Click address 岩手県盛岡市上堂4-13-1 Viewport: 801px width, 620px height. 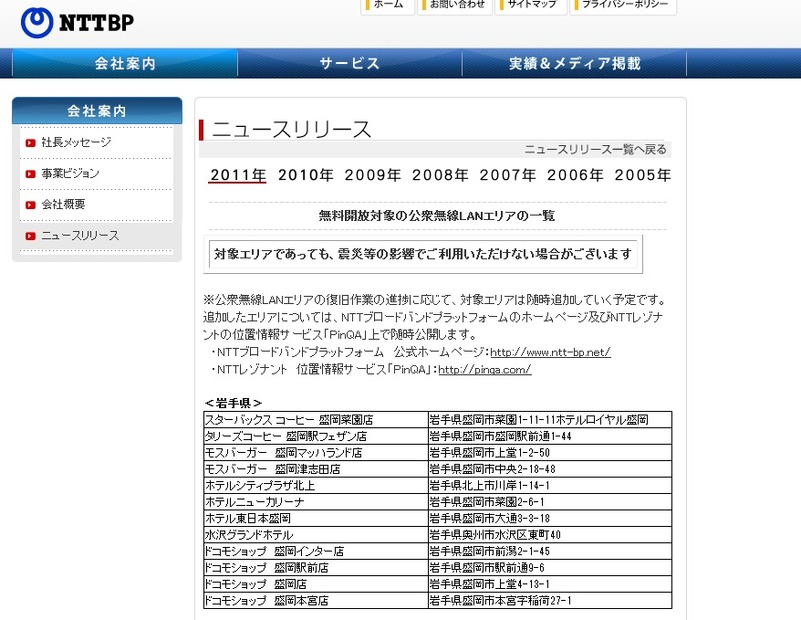click(550, 584)
